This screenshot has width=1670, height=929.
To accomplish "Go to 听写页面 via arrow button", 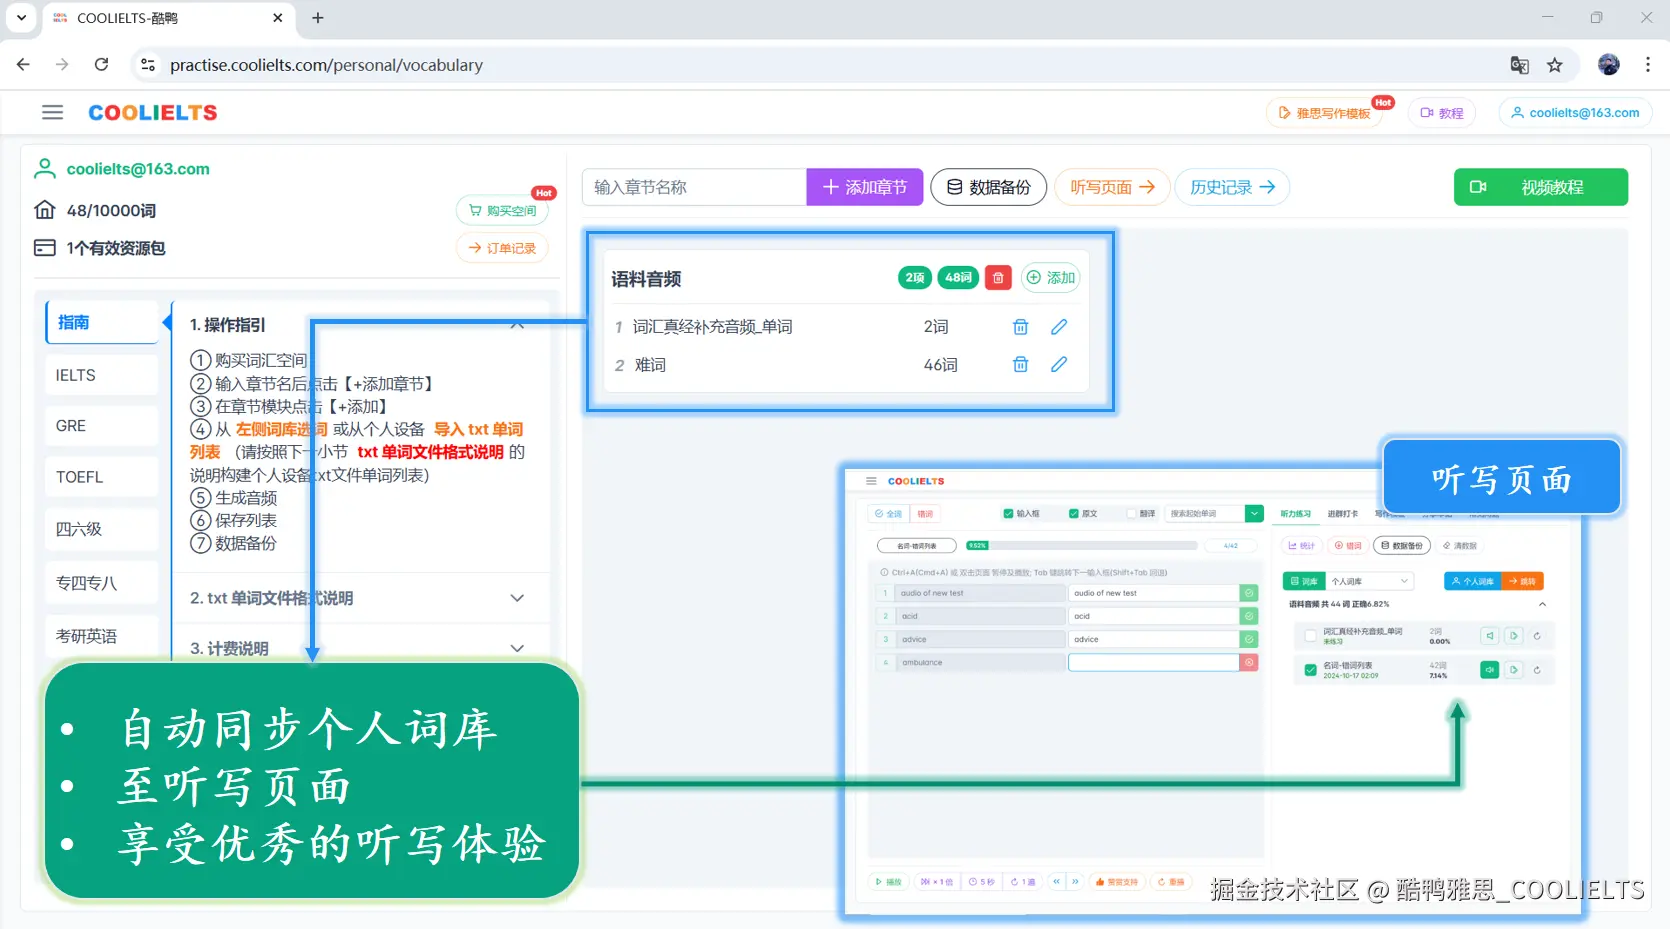I will 1112,187.
